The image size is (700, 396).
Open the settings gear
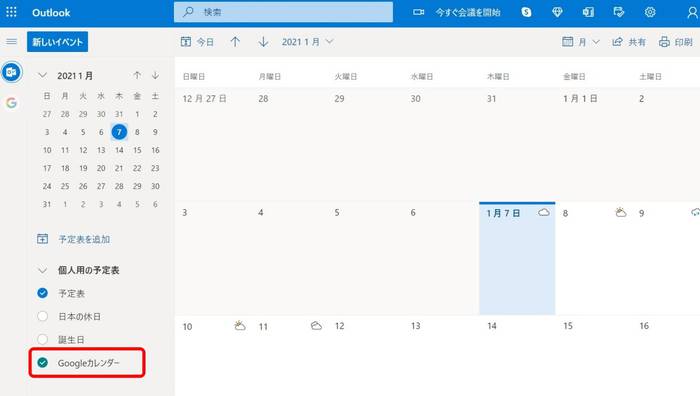(650, 12)
